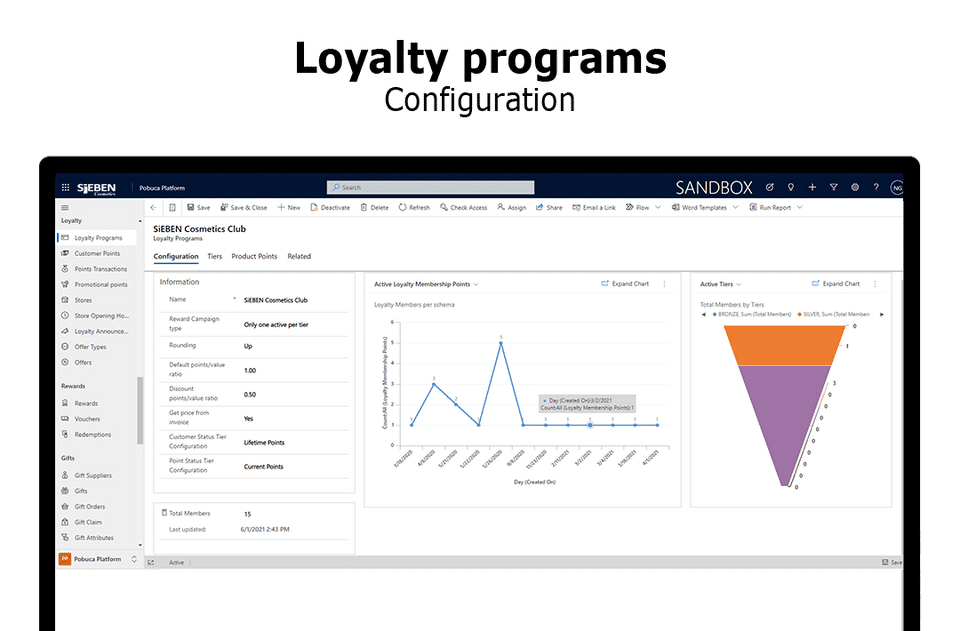Click Save & Close
The height and width of the screenshot is (631, 960).
coord(244,207)
